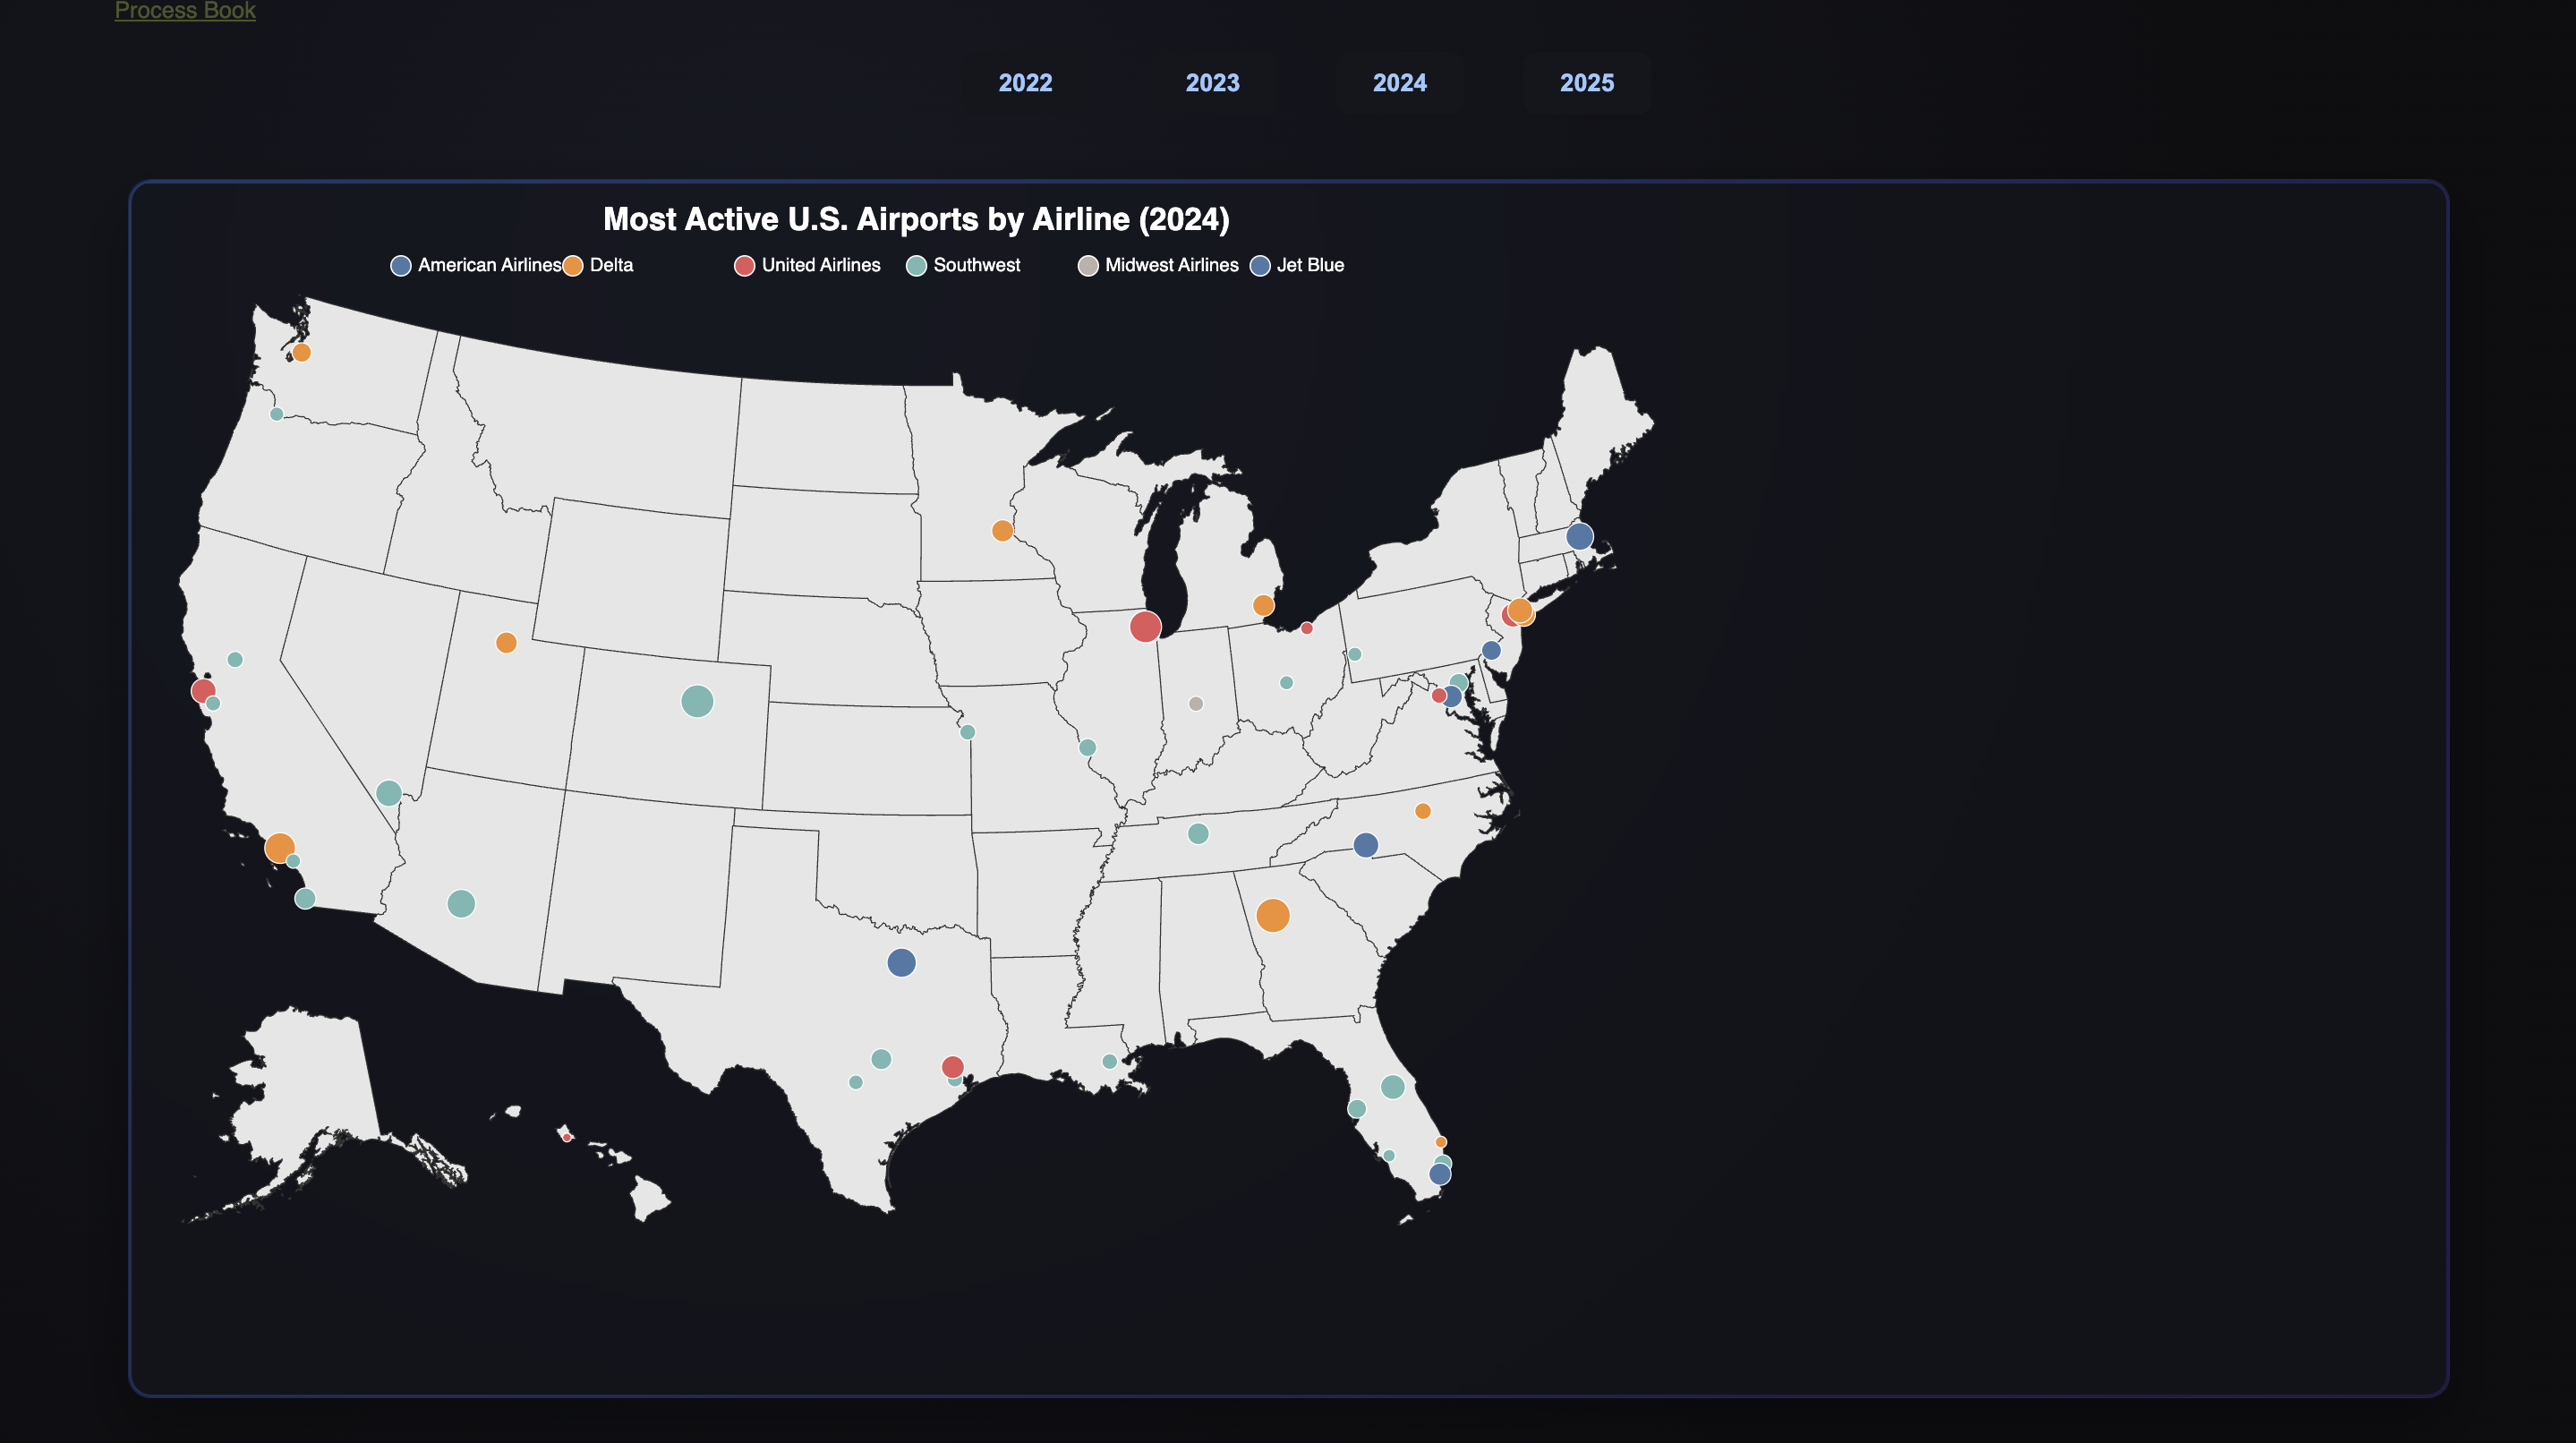The height and width of the screenshot is (1443, 2576).
Task: Click the orange Delta bubble in Washington state
Action: (x=301, y=353)
